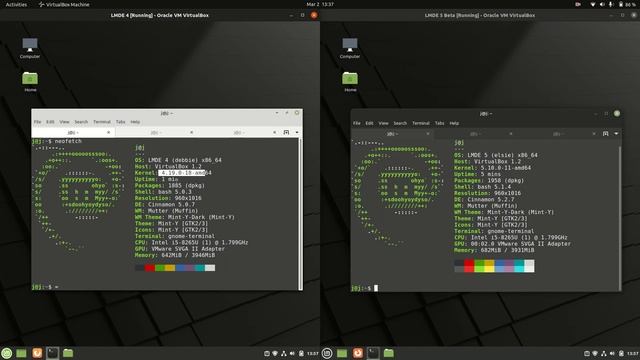This screenshot has width=640, height=360.
Task: Click the volume tray icon in LMDE 5 panel
Action: click(612, 353)
